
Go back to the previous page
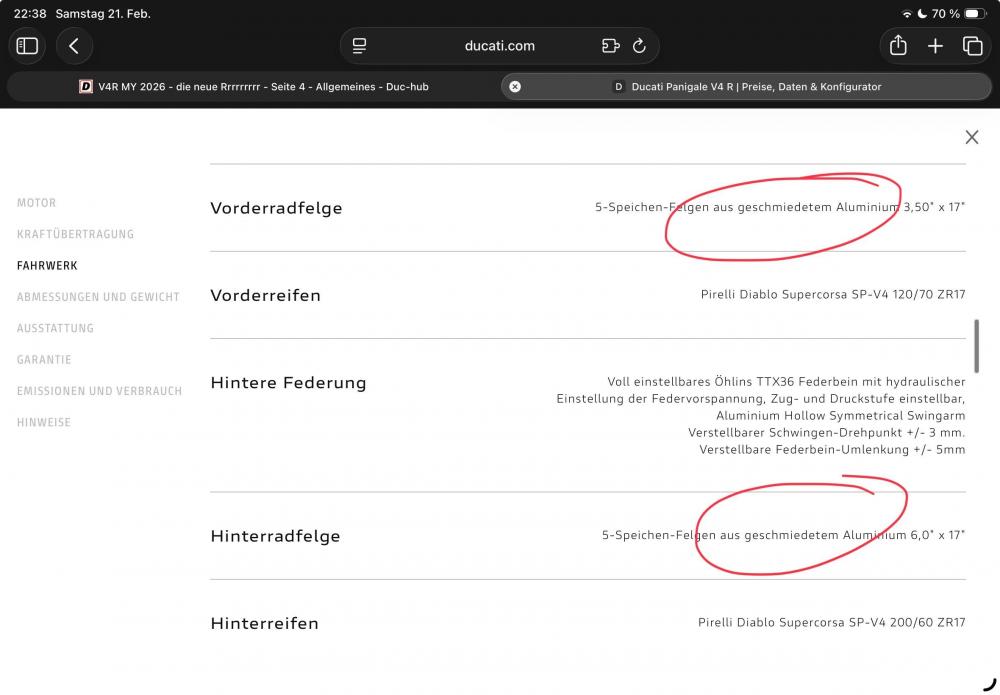click(x=74, y=46)
